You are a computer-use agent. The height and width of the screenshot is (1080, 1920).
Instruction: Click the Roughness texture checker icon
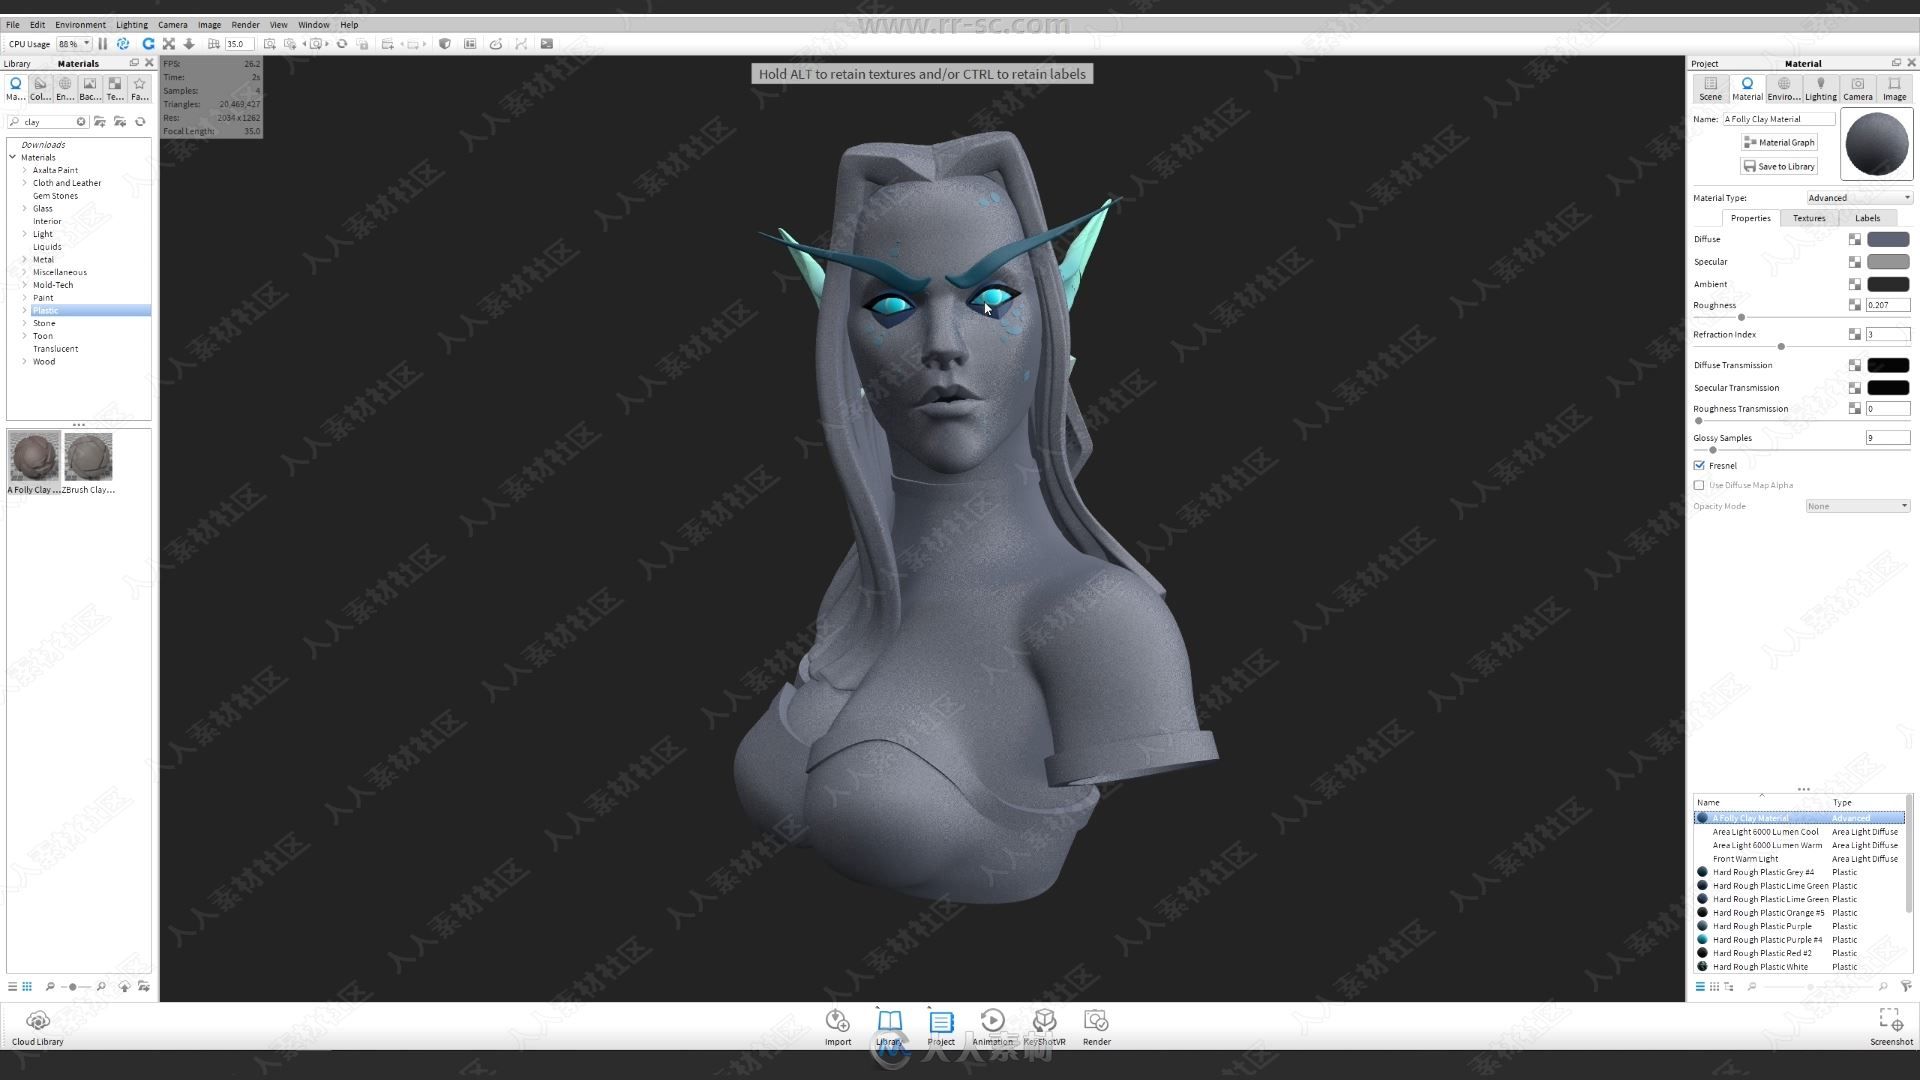[1855, 305]
